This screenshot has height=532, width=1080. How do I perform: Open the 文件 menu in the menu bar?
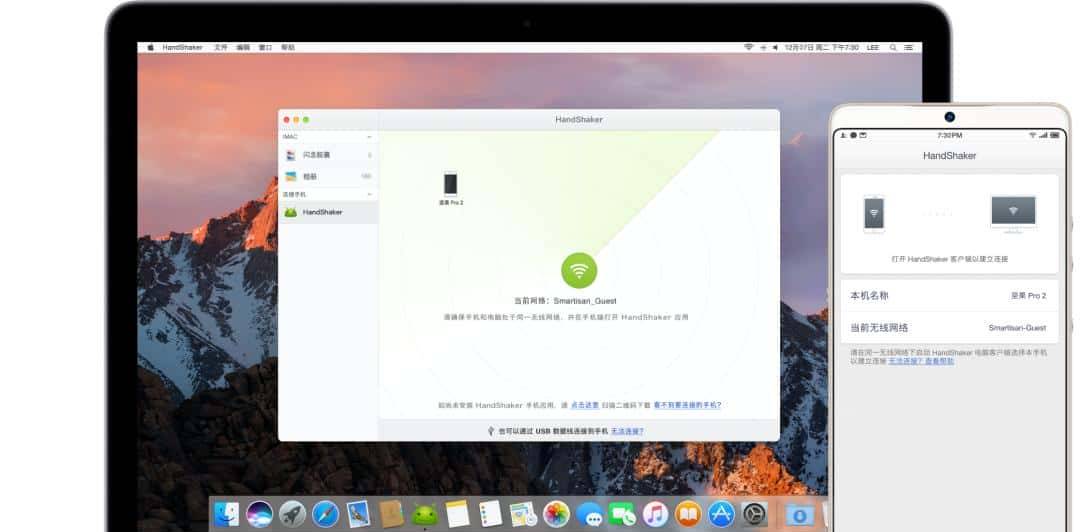220,48
